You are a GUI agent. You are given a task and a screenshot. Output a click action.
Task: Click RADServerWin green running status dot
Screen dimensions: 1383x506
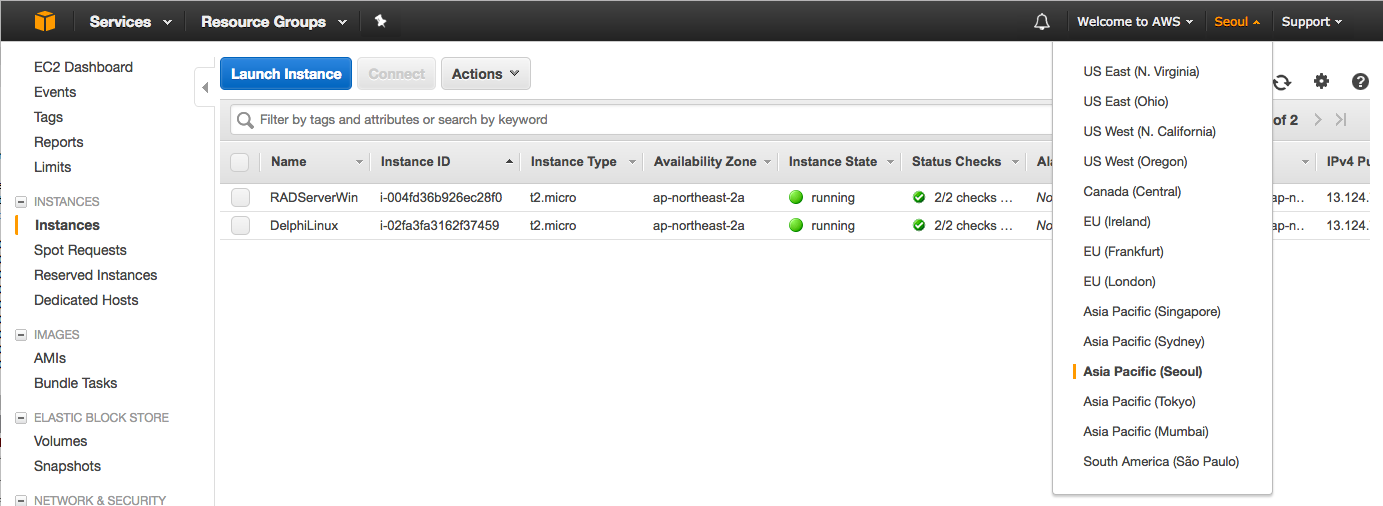point(796,197)
